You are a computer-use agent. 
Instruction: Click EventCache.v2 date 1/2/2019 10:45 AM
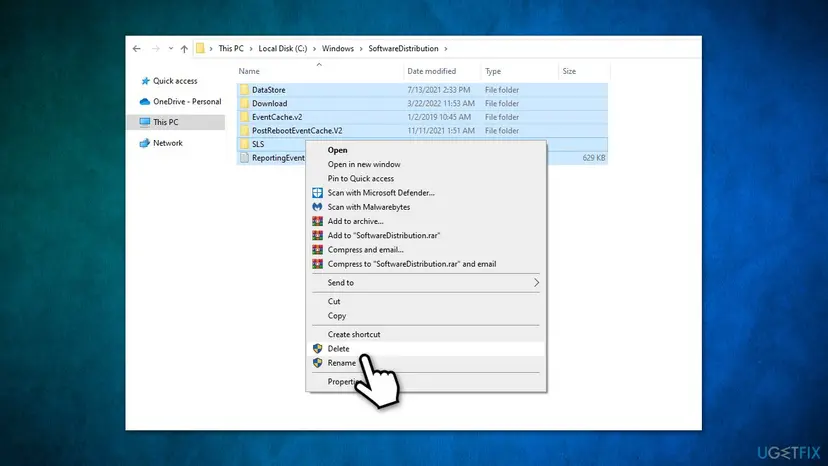439,117
